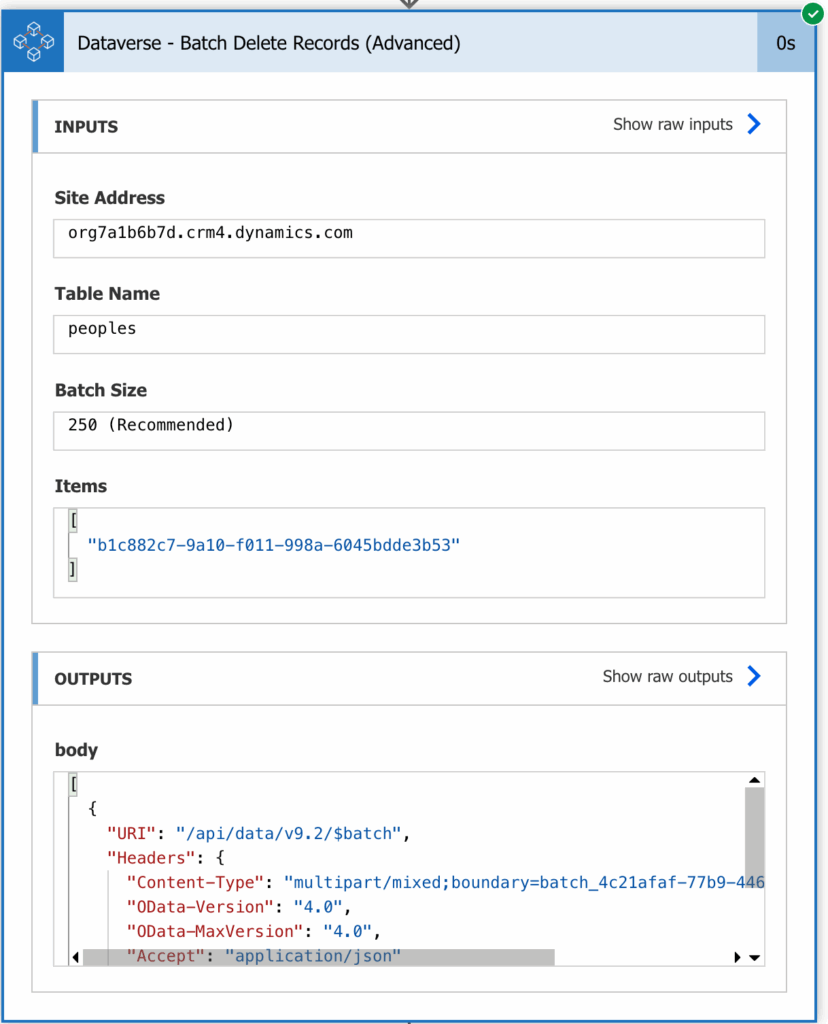
Task: Click the 0s duration label
Action: (786, 43)
